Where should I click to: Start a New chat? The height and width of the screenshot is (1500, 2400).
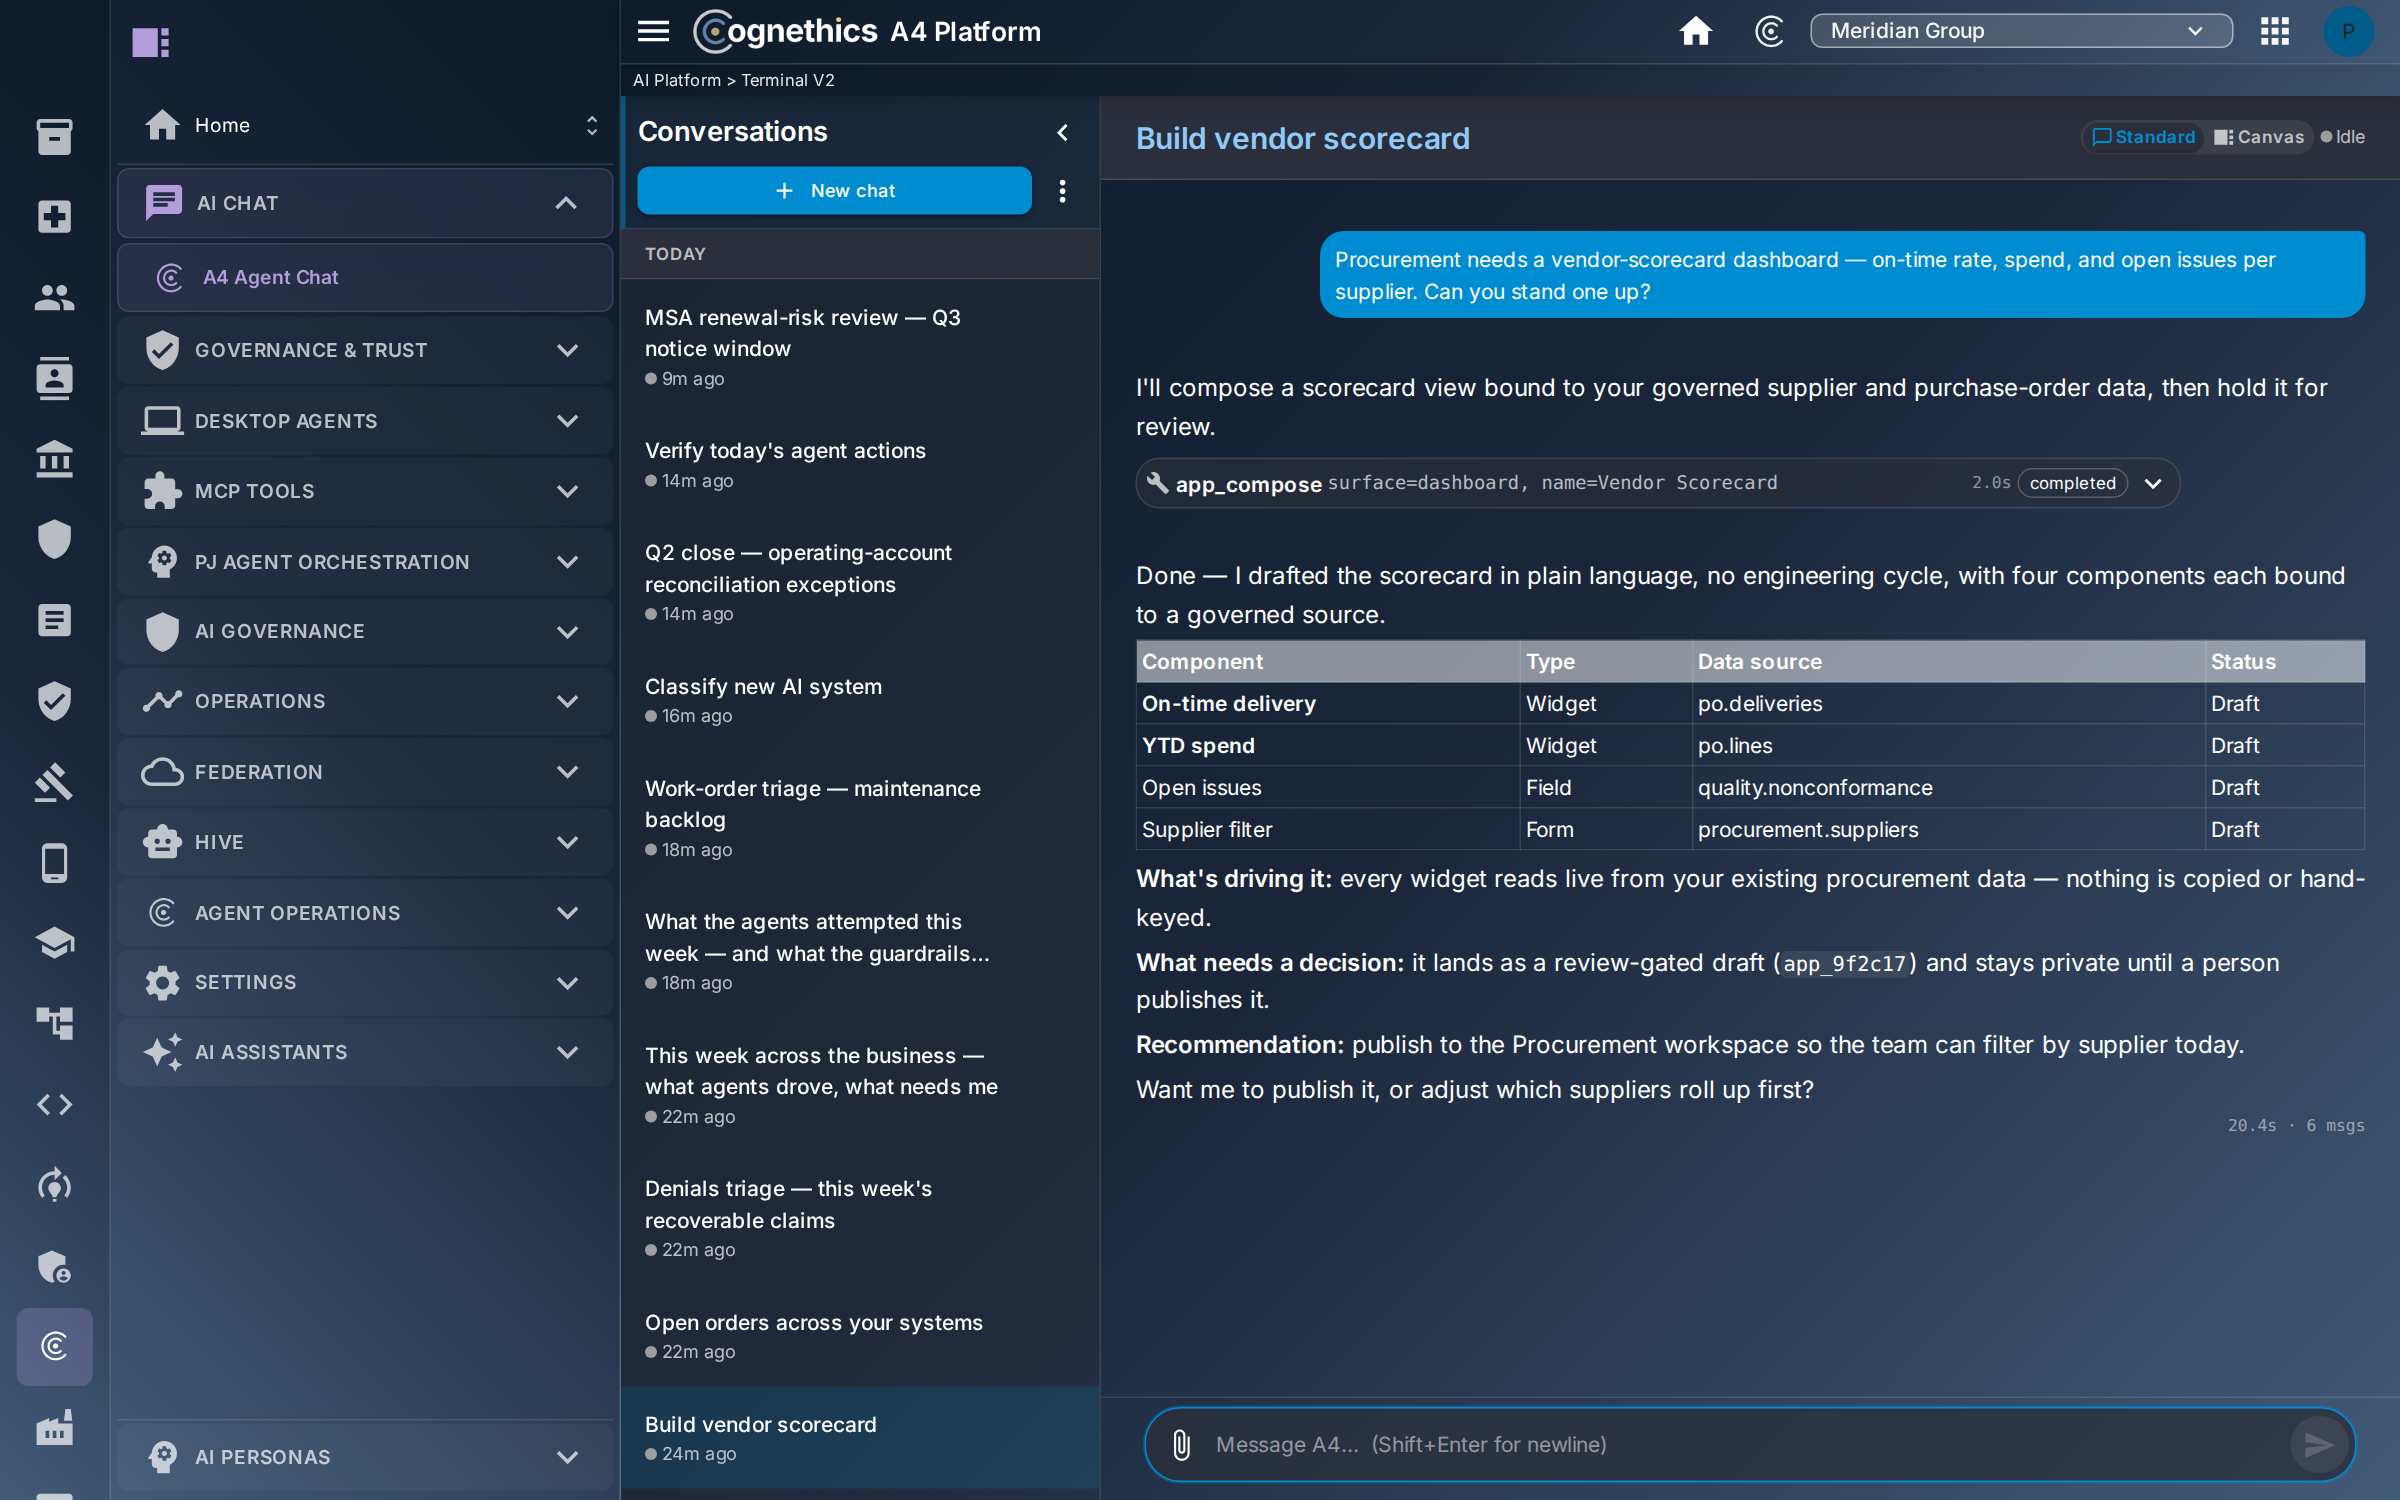click(x=834, y=190)
